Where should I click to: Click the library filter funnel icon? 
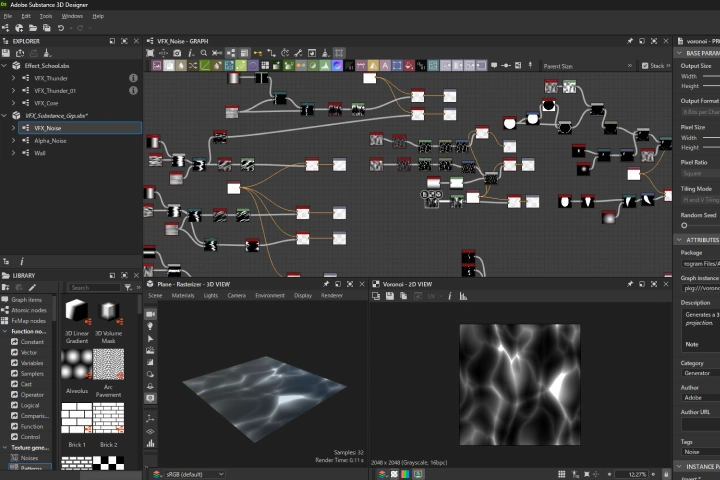click(128, 288)
